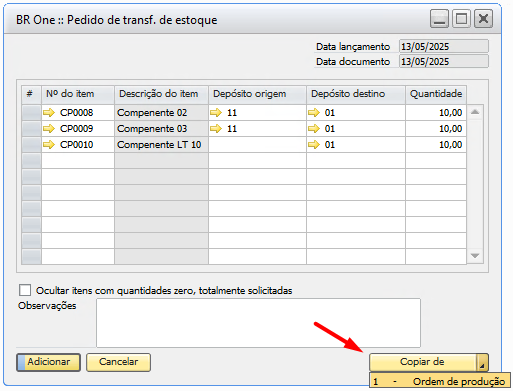Click the Nº do item column header

coord(78,94)
